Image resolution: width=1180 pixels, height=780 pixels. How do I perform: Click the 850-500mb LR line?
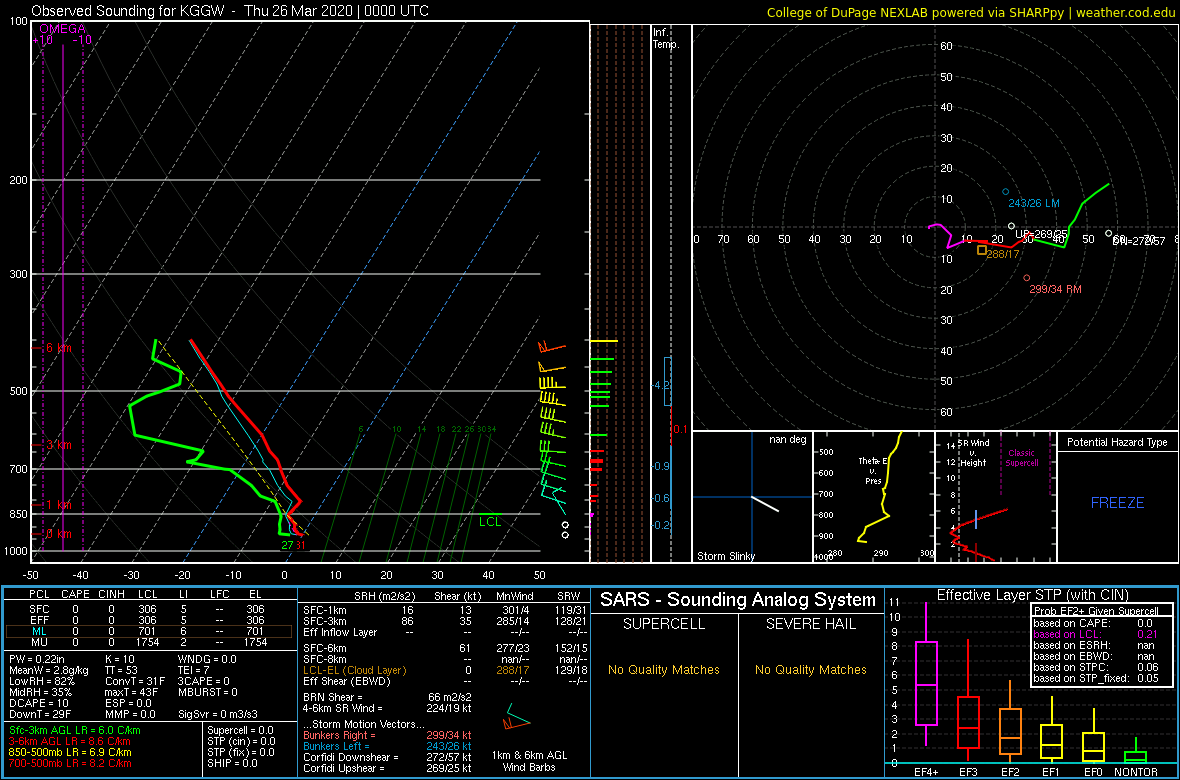71,752
